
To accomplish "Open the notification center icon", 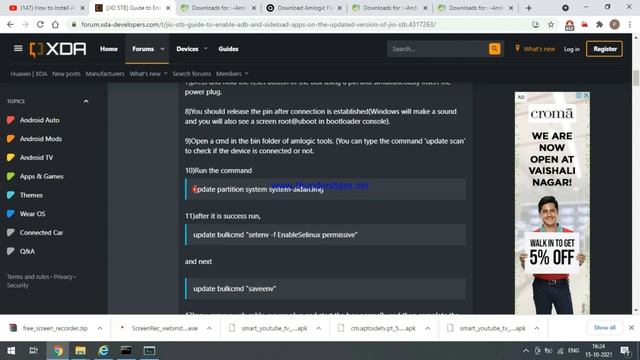I will pyautogui.click(x=625, y=351).
